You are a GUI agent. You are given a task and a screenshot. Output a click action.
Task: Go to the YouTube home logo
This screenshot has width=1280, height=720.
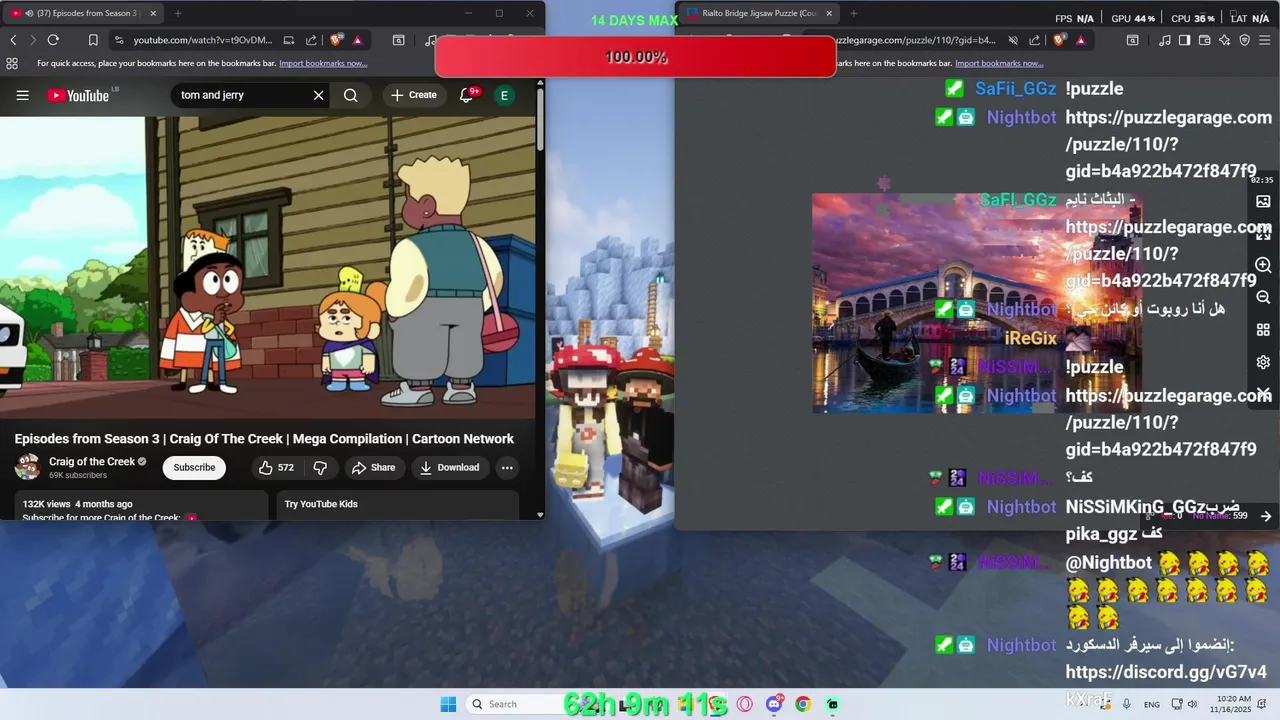[x=78, y=95]
